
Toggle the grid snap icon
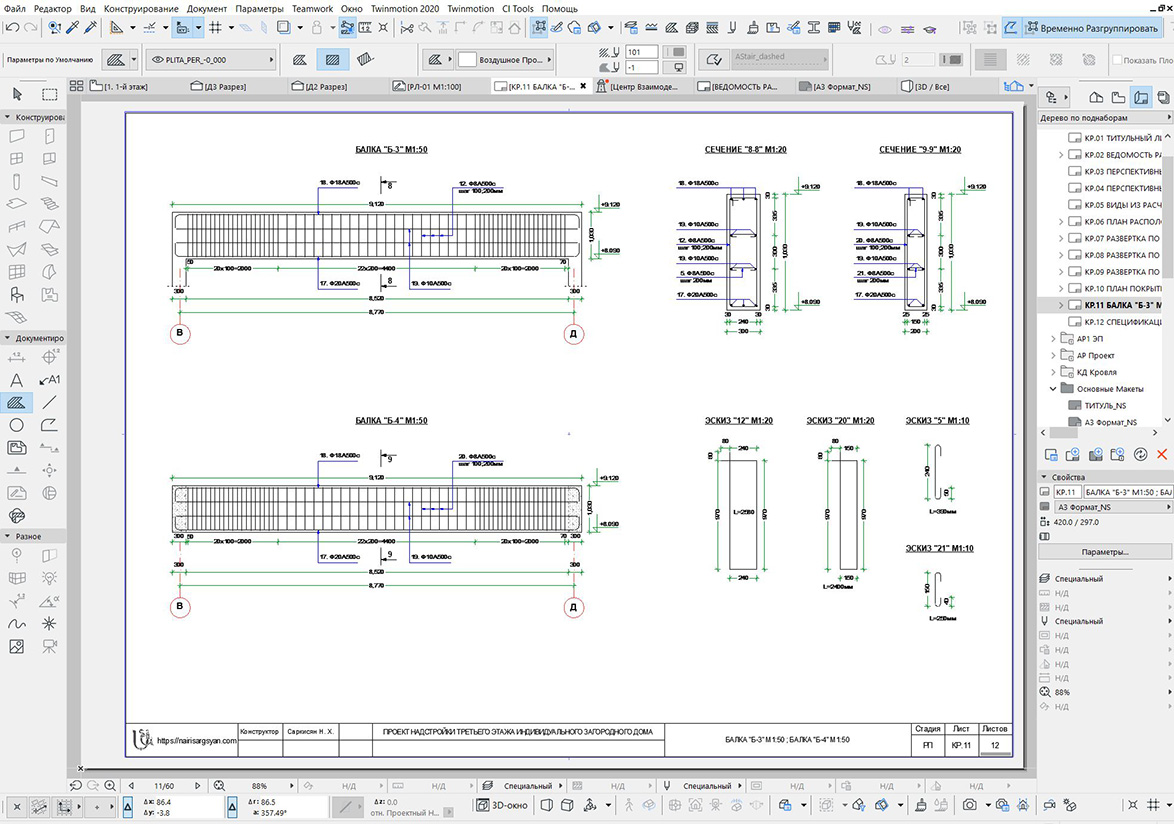[x=215, y=28]
